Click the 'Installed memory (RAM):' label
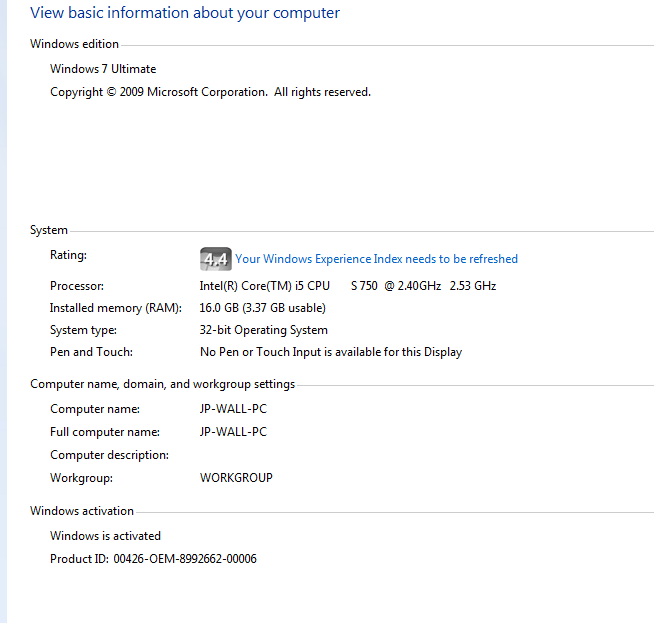Screen dimensions: 654x623 pyautogui.click(x=116, y=308)
